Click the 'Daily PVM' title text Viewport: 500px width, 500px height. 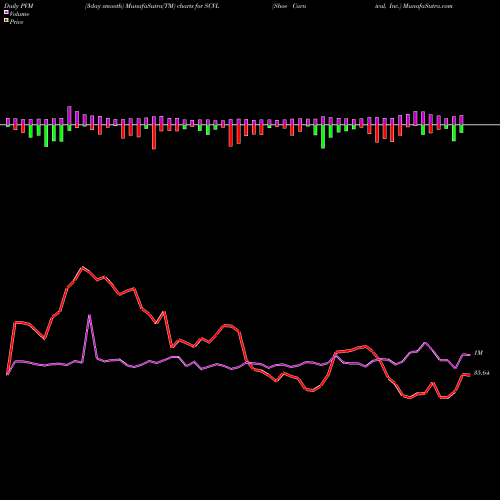point(19,6)
